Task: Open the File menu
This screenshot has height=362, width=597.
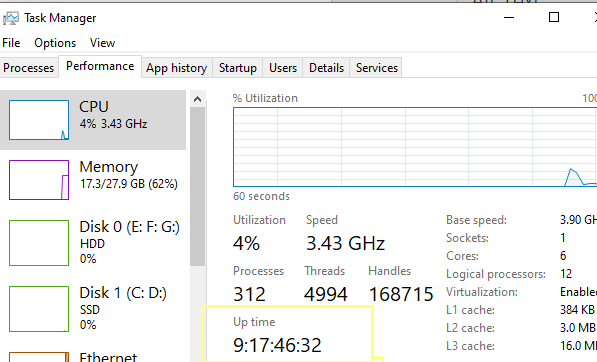Action: point(11,43)
